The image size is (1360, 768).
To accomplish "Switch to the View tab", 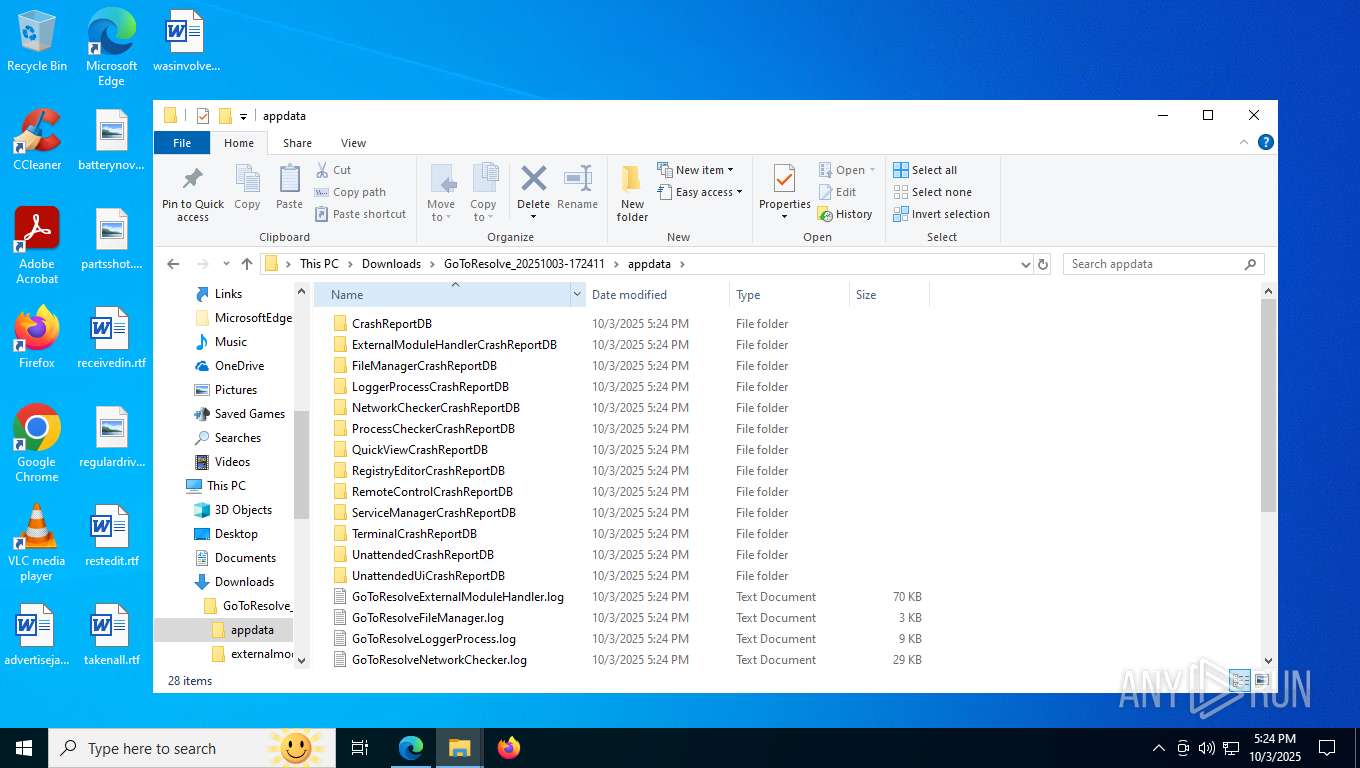I will [353, 143].
